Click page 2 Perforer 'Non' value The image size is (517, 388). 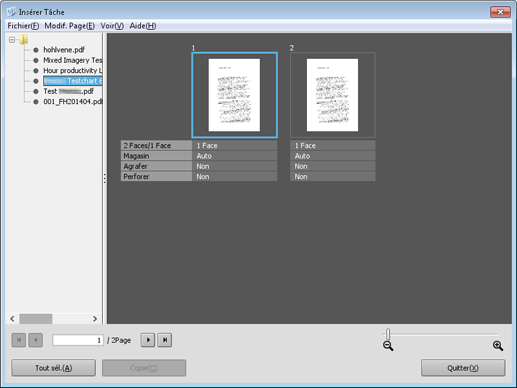pyautogui.click(x=333, y=176)
